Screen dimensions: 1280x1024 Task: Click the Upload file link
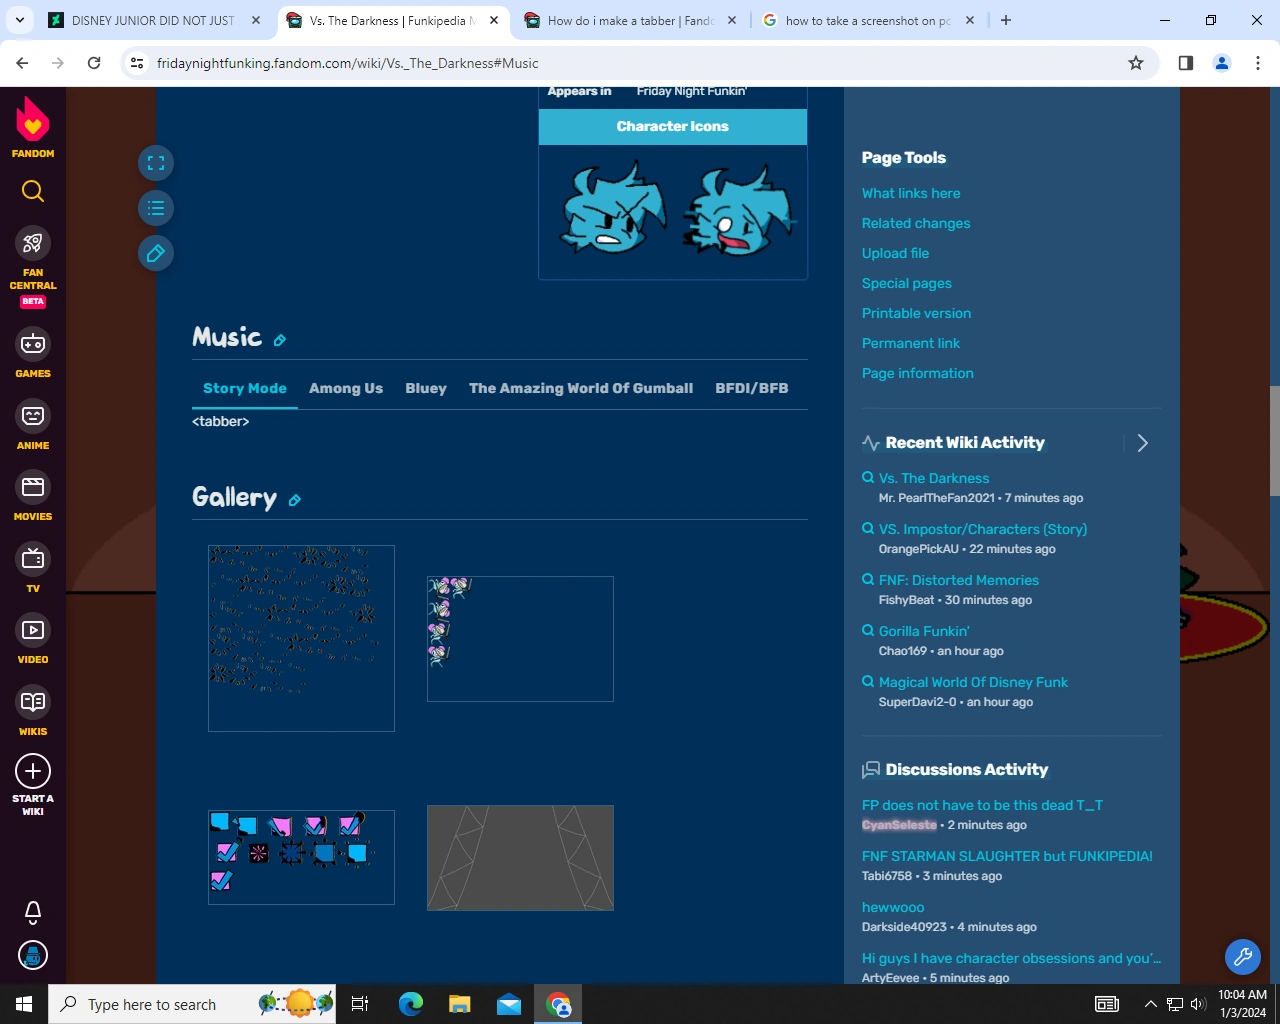(895, 253)
